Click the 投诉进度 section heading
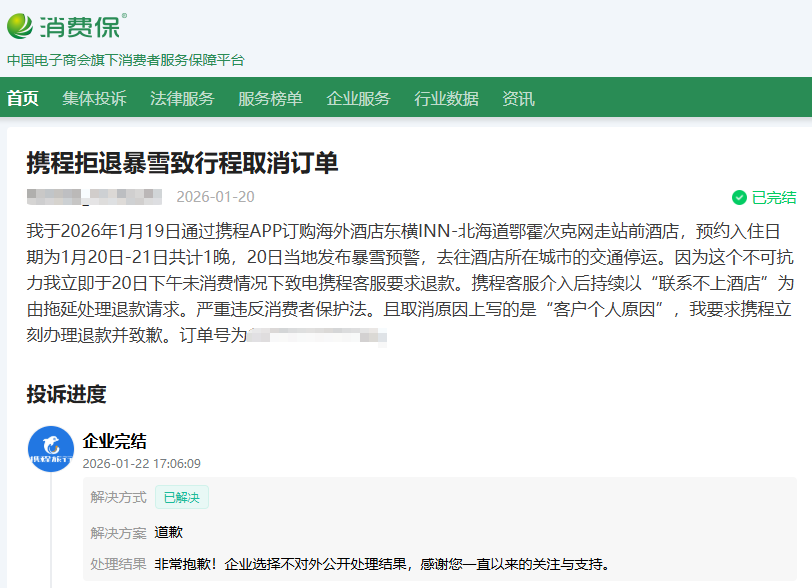This screenshot has height=588, width=812. pyautogui.click(x=66, y=394)
